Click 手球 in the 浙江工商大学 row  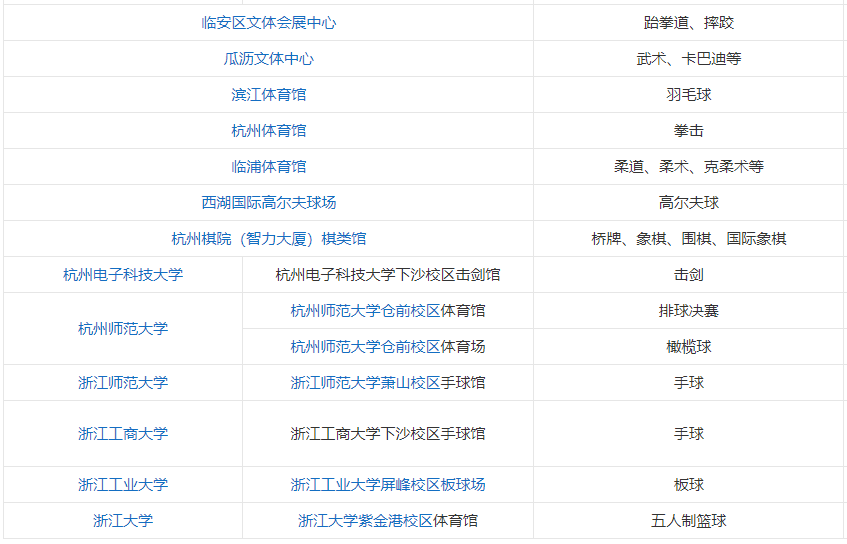pyautogui.click(x=689, y=433)
